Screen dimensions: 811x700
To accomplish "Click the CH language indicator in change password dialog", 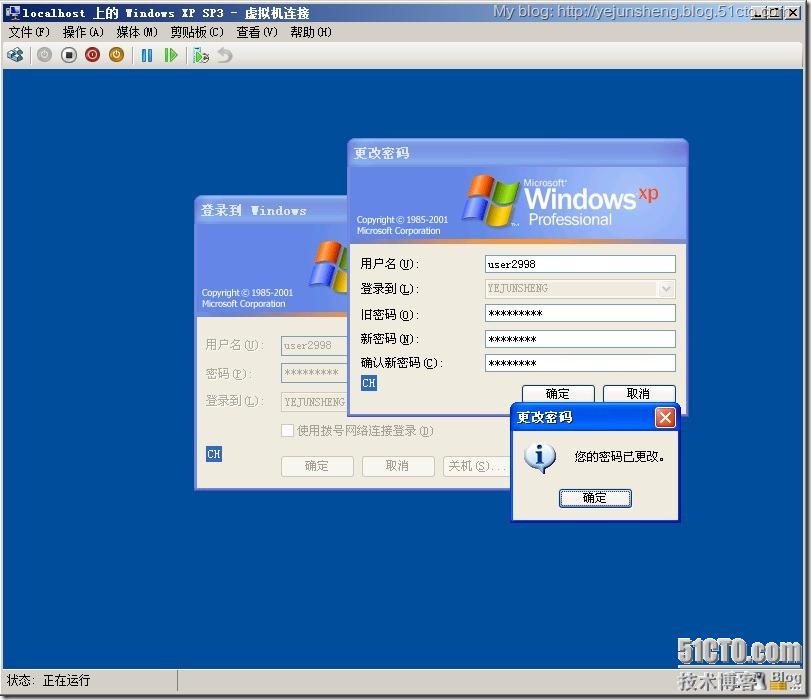I will pyautogui.click(x=369, y=383).
